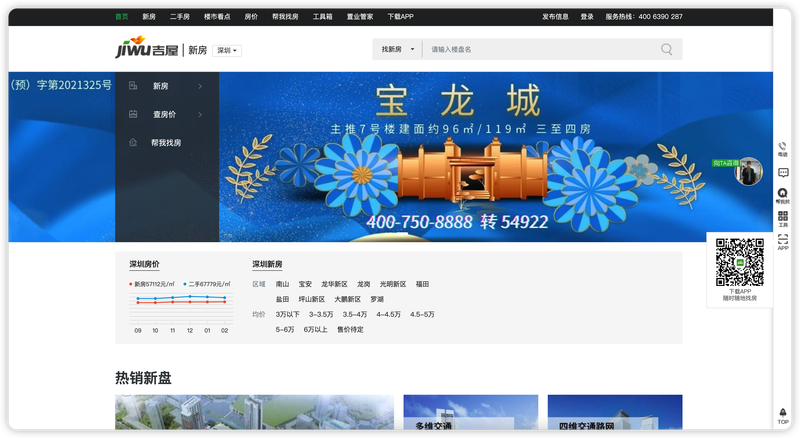
Task: Select price range 3万以下
Action: pyautogui.click(x=288, y=314)
